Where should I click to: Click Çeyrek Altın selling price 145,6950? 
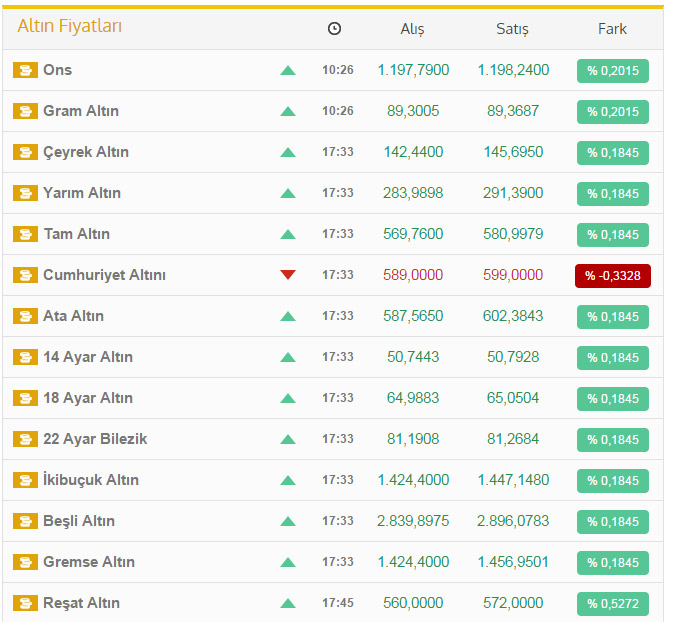tap(513, 152)
